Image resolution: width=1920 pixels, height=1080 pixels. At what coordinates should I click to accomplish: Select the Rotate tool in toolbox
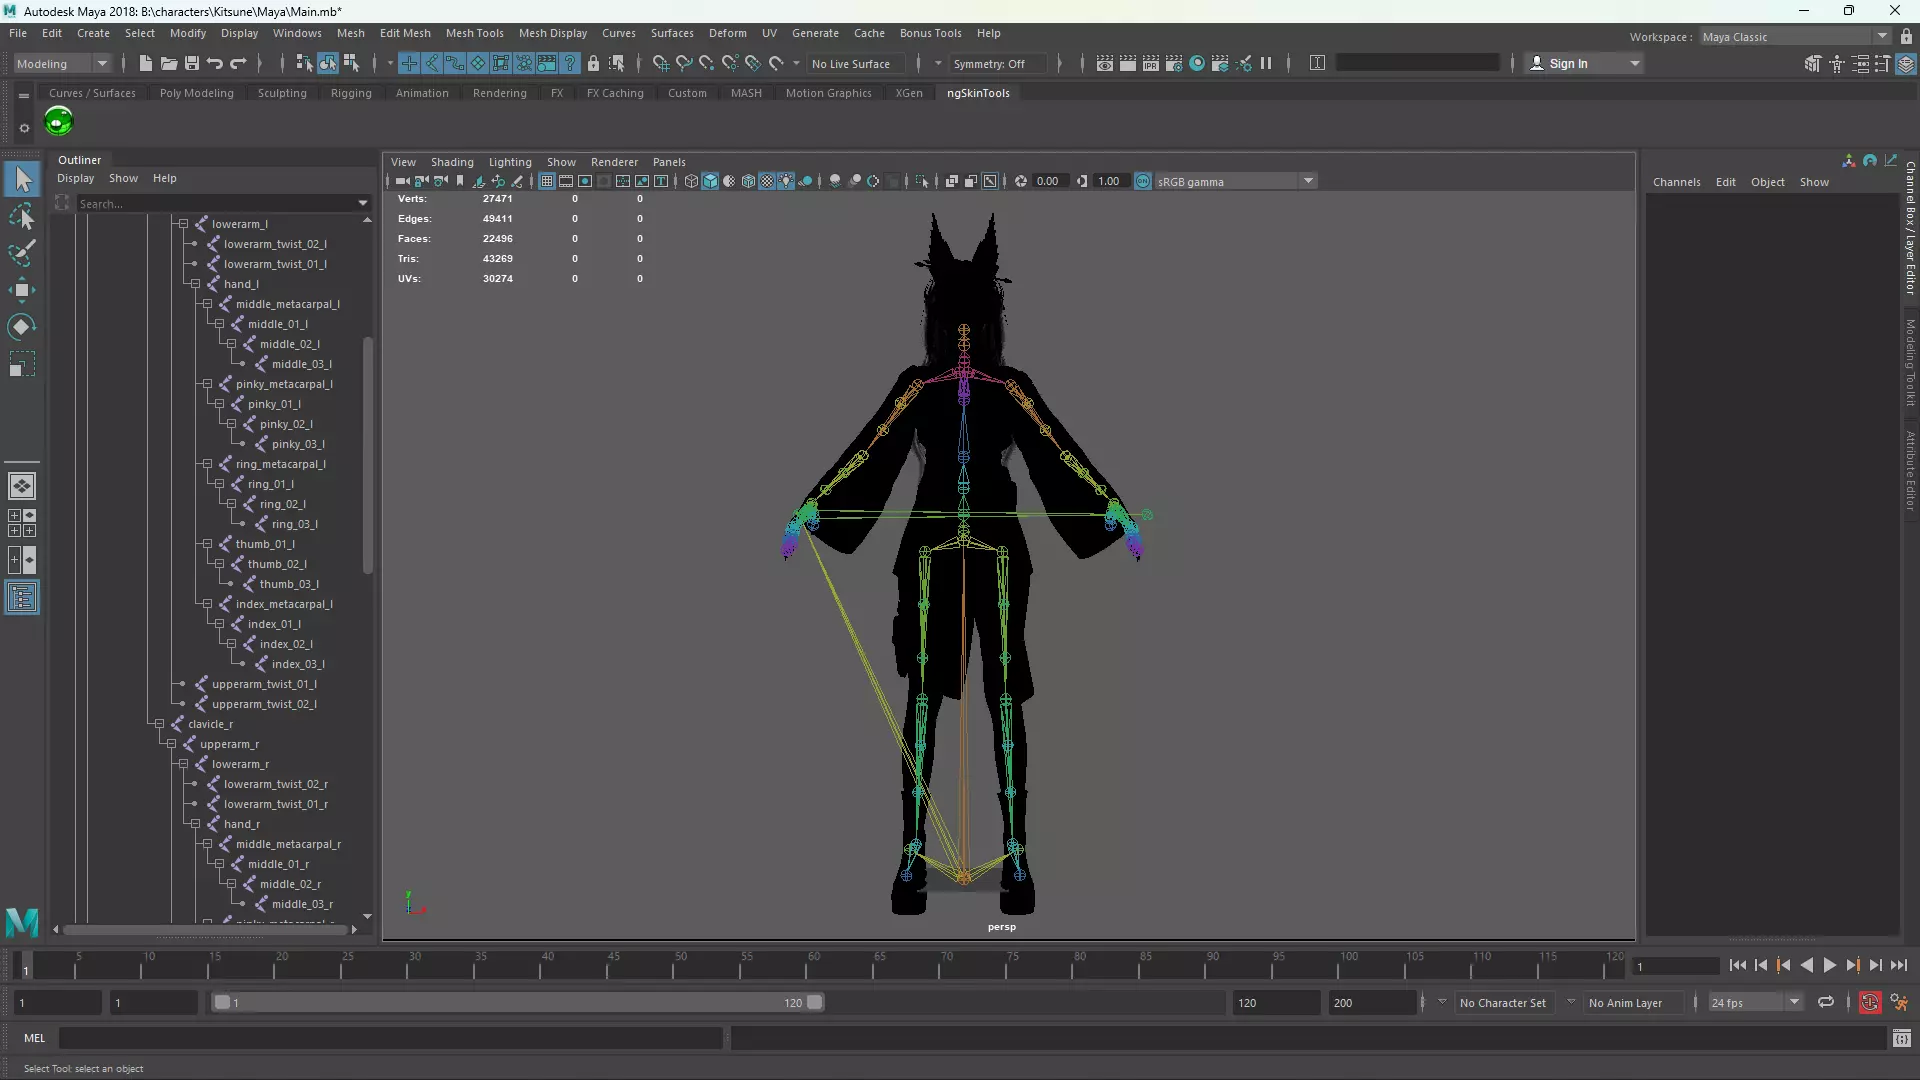click(21, 327)
